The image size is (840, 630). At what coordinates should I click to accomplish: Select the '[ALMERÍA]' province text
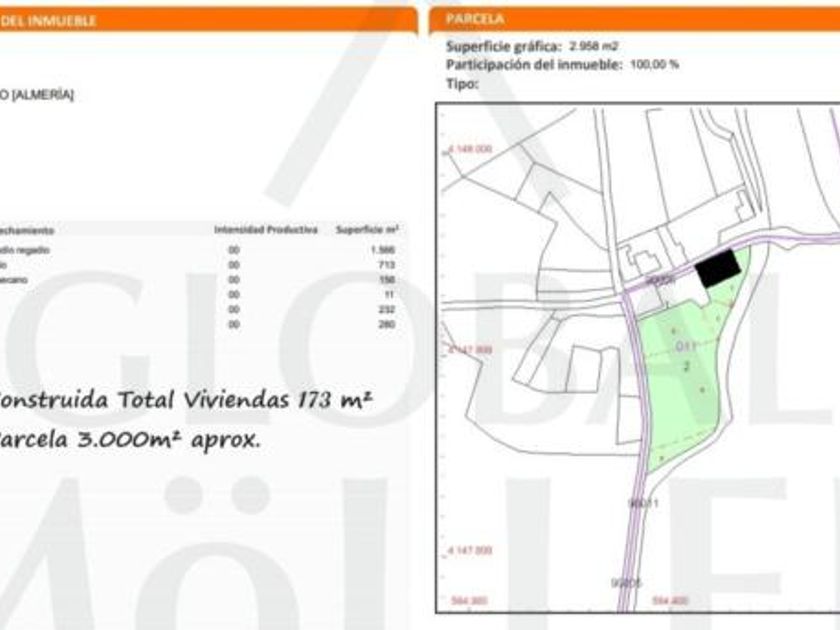pos(43,95)
